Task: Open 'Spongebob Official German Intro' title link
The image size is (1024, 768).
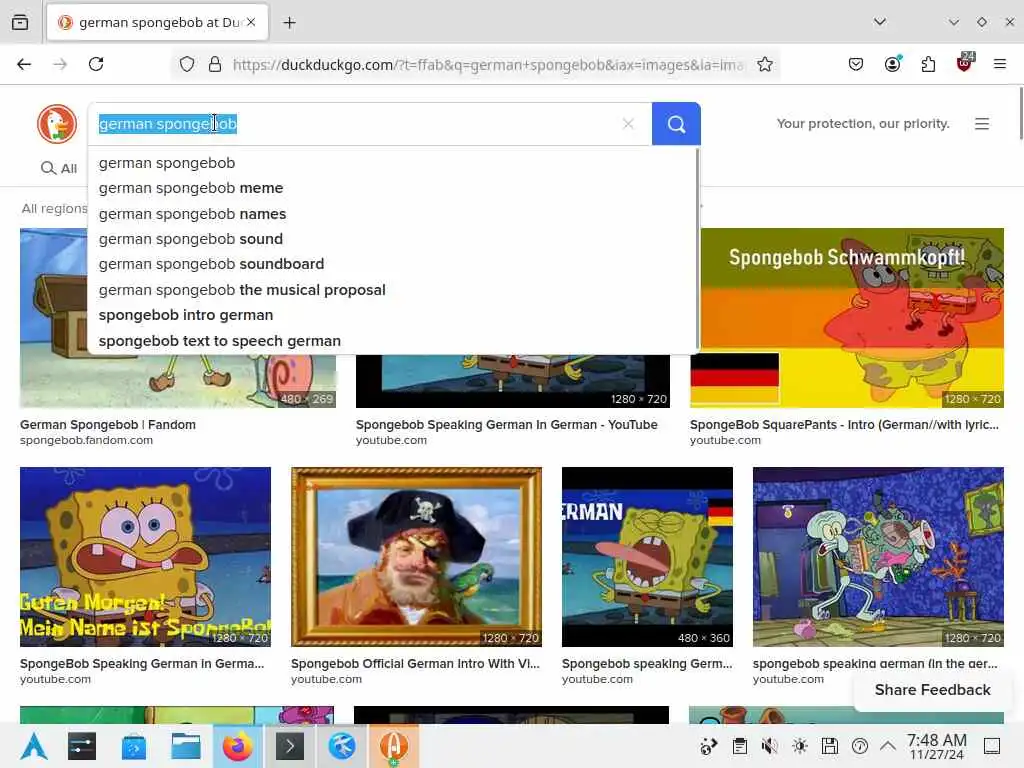Action: tap(415, 664)
